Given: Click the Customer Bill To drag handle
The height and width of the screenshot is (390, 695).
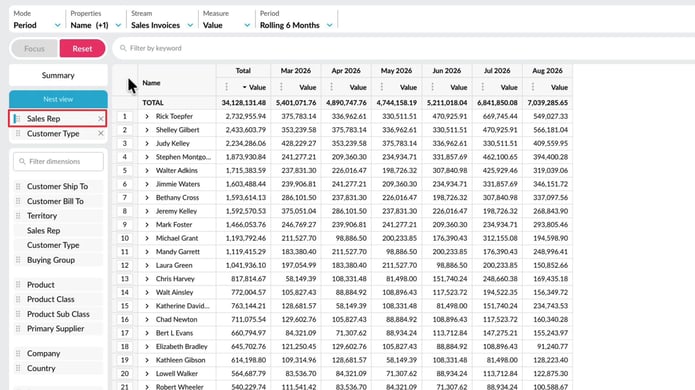Looking at the screenshot, I should (x=18, y=201).
